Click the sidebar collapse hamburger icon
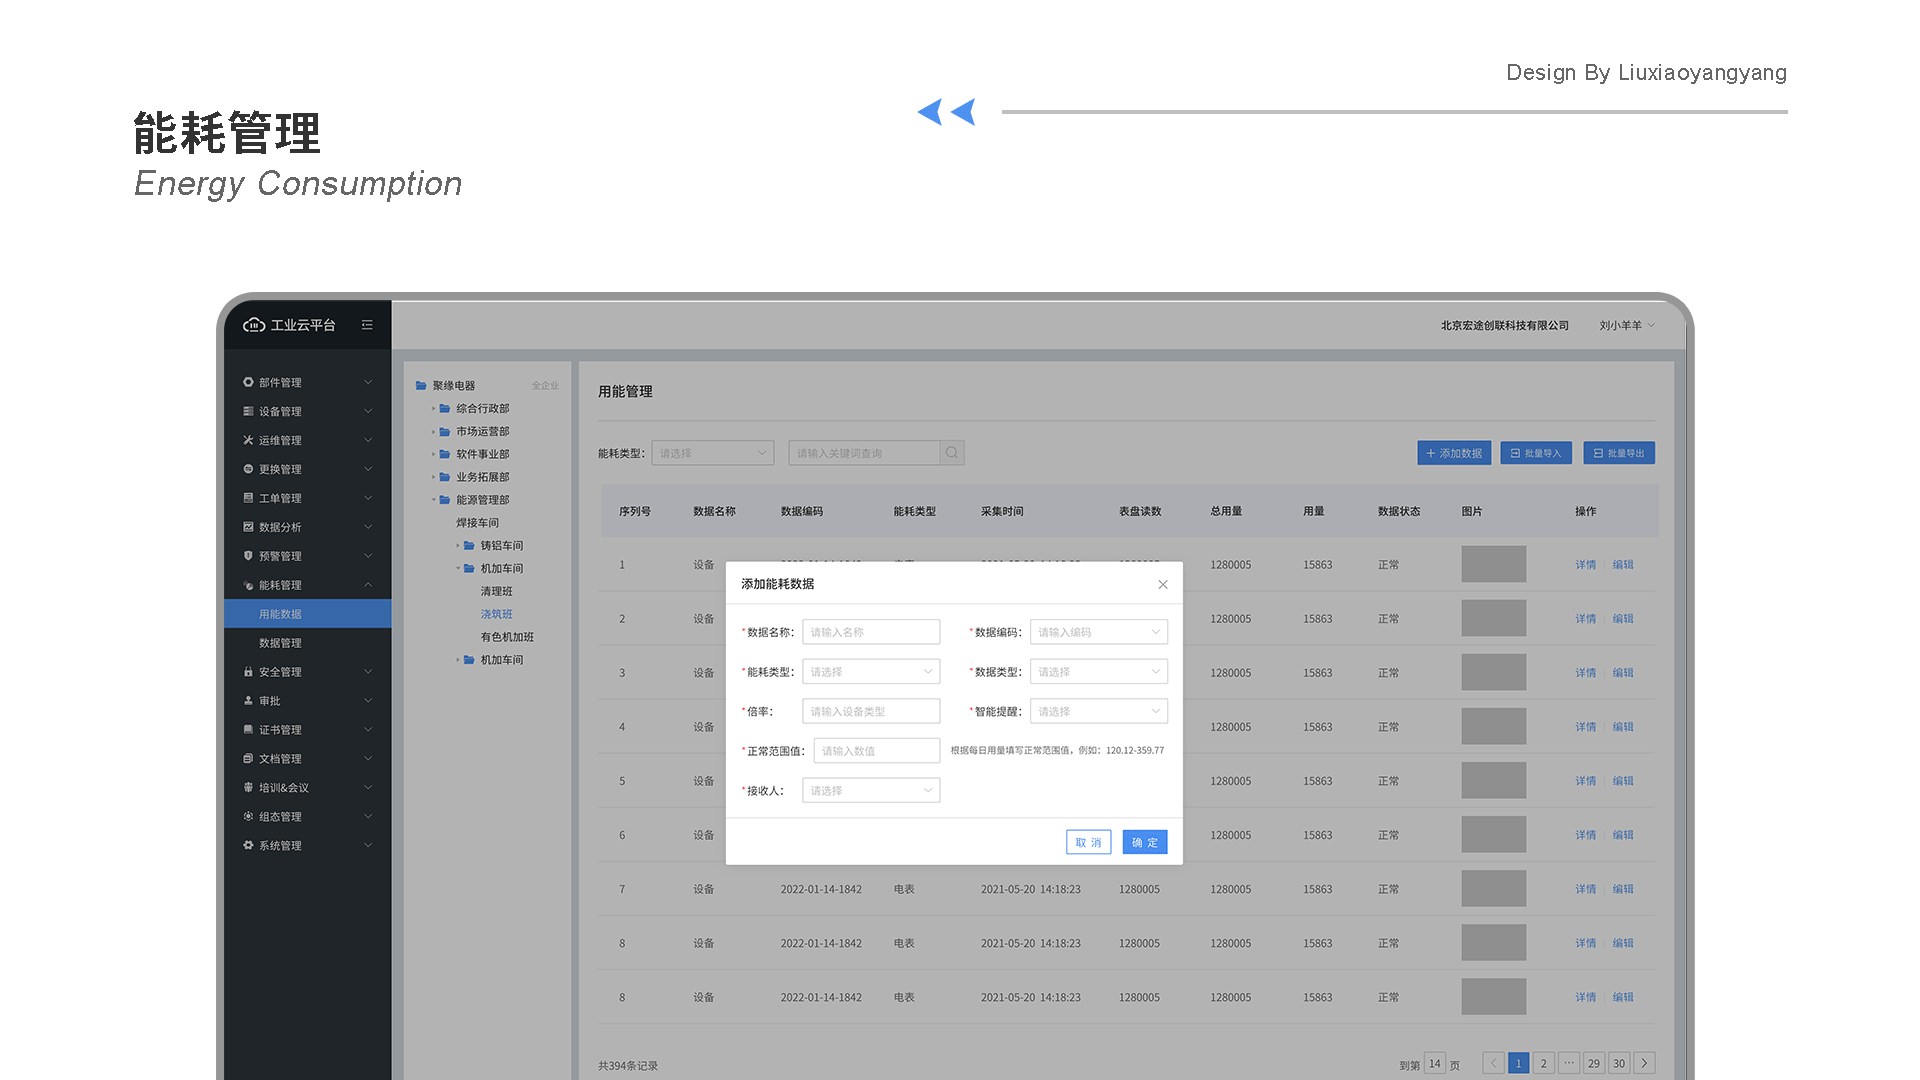 (367, 325)
